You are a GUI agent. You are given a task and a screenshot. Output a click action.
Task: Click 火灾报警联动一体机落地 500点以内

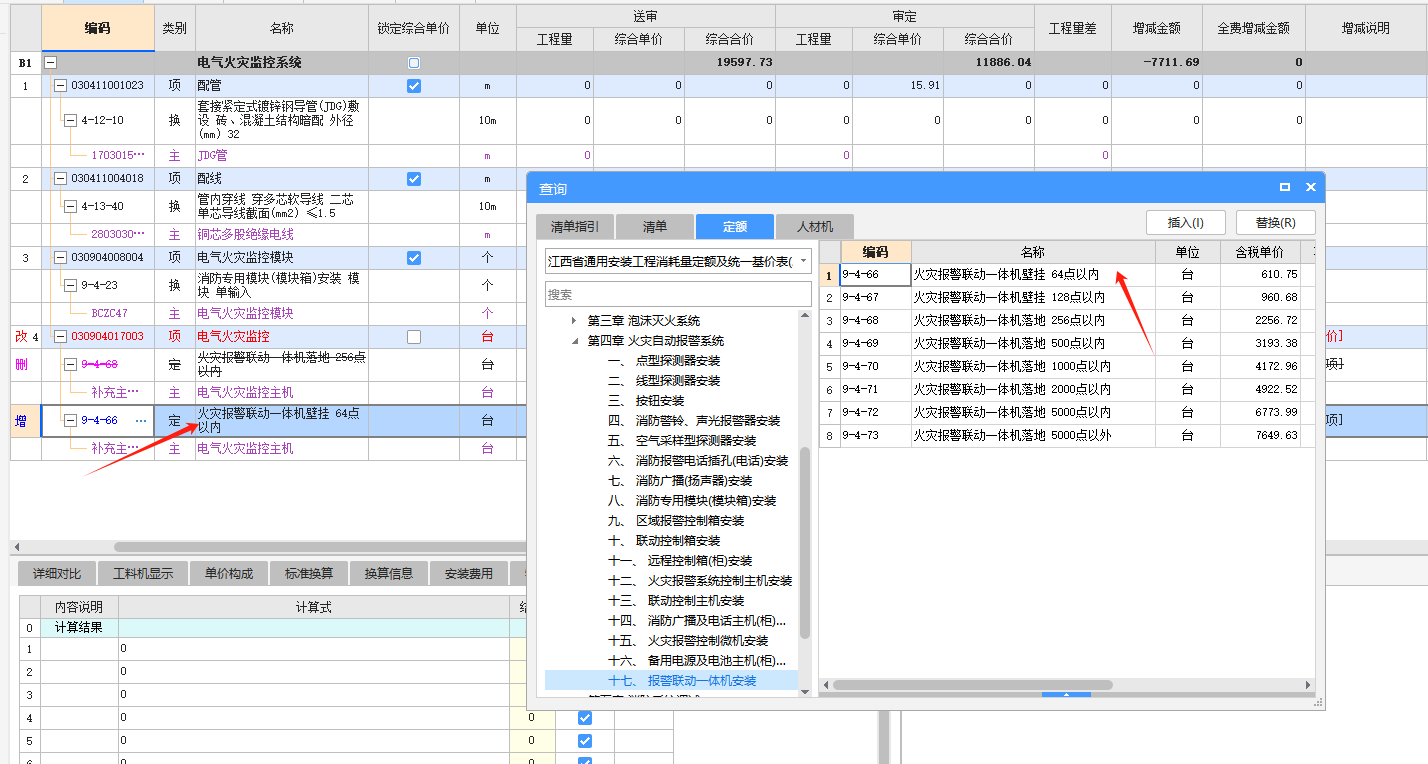click(1009, 343)
